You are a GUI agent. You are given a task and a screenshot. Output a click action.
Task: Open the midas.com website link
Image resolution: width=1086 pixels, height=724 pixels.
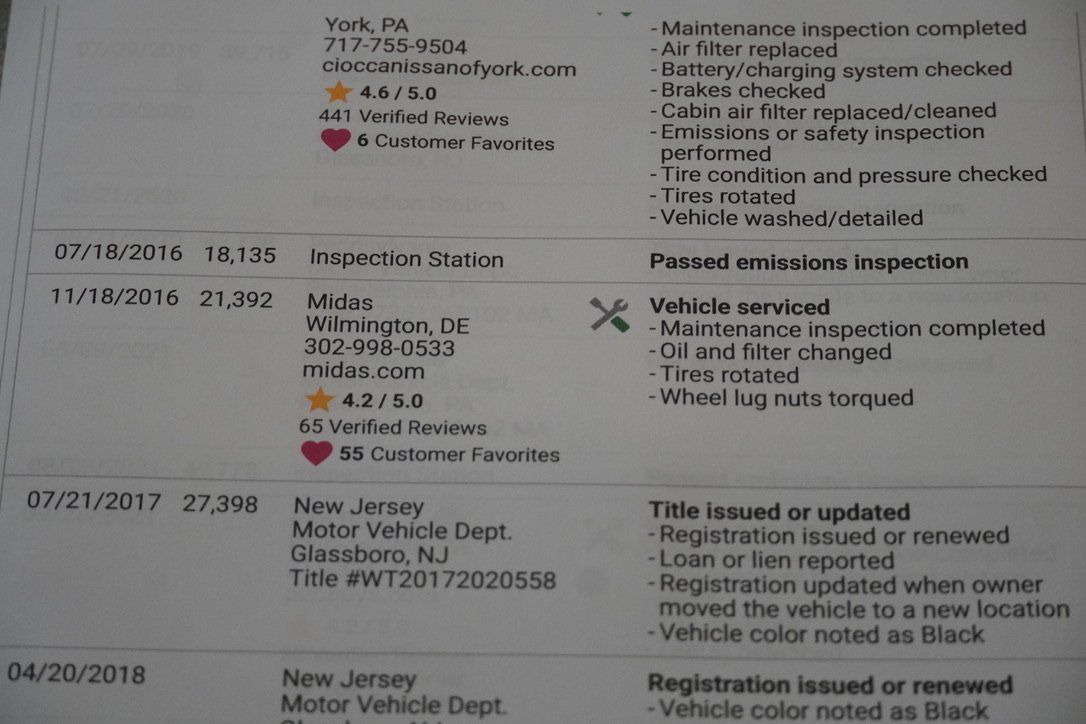[x=364, y=371]
